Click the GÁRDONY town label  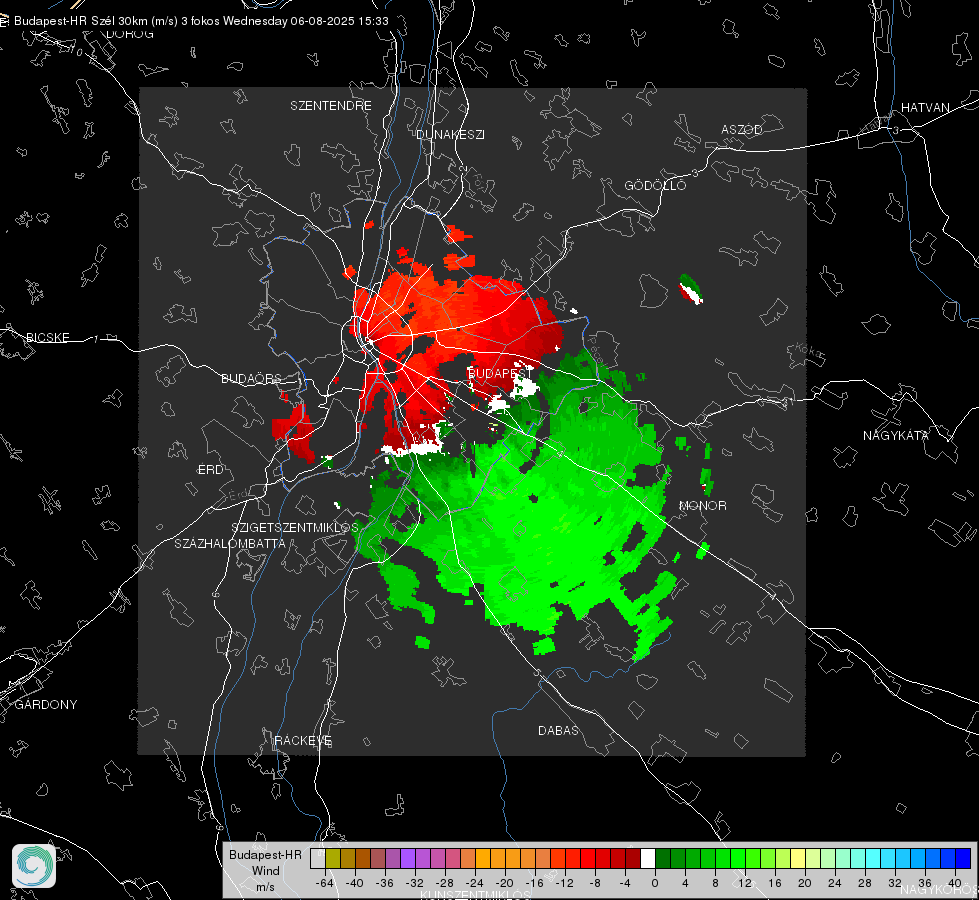[46, 705]
